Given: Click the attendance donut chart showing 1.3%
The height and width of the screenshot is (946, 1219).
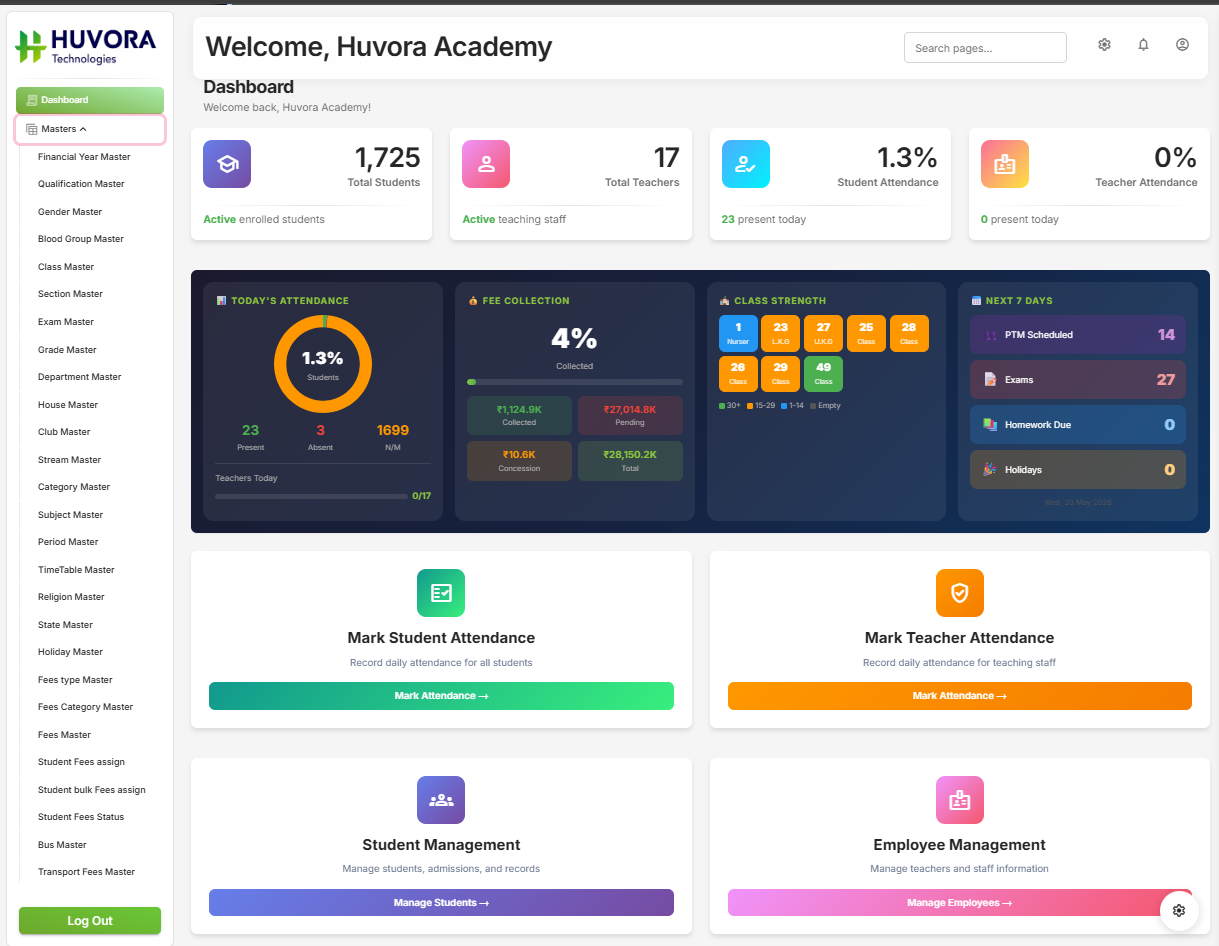Looking at the screenshot, I should coord(323,364).
